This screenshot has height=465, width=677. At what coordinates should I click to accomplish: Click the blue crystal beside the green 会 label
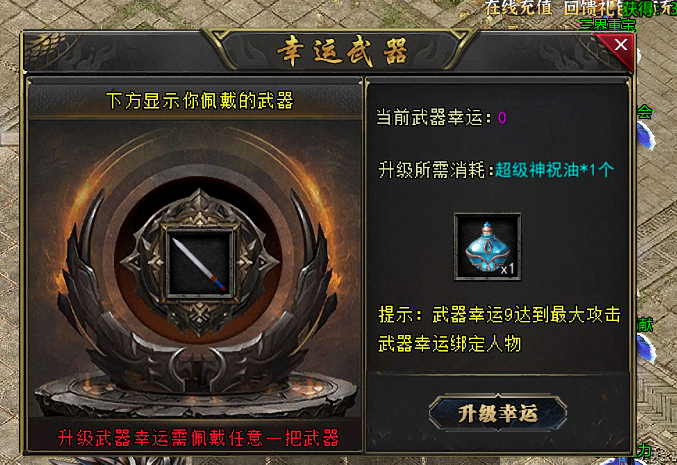[647, 135]
